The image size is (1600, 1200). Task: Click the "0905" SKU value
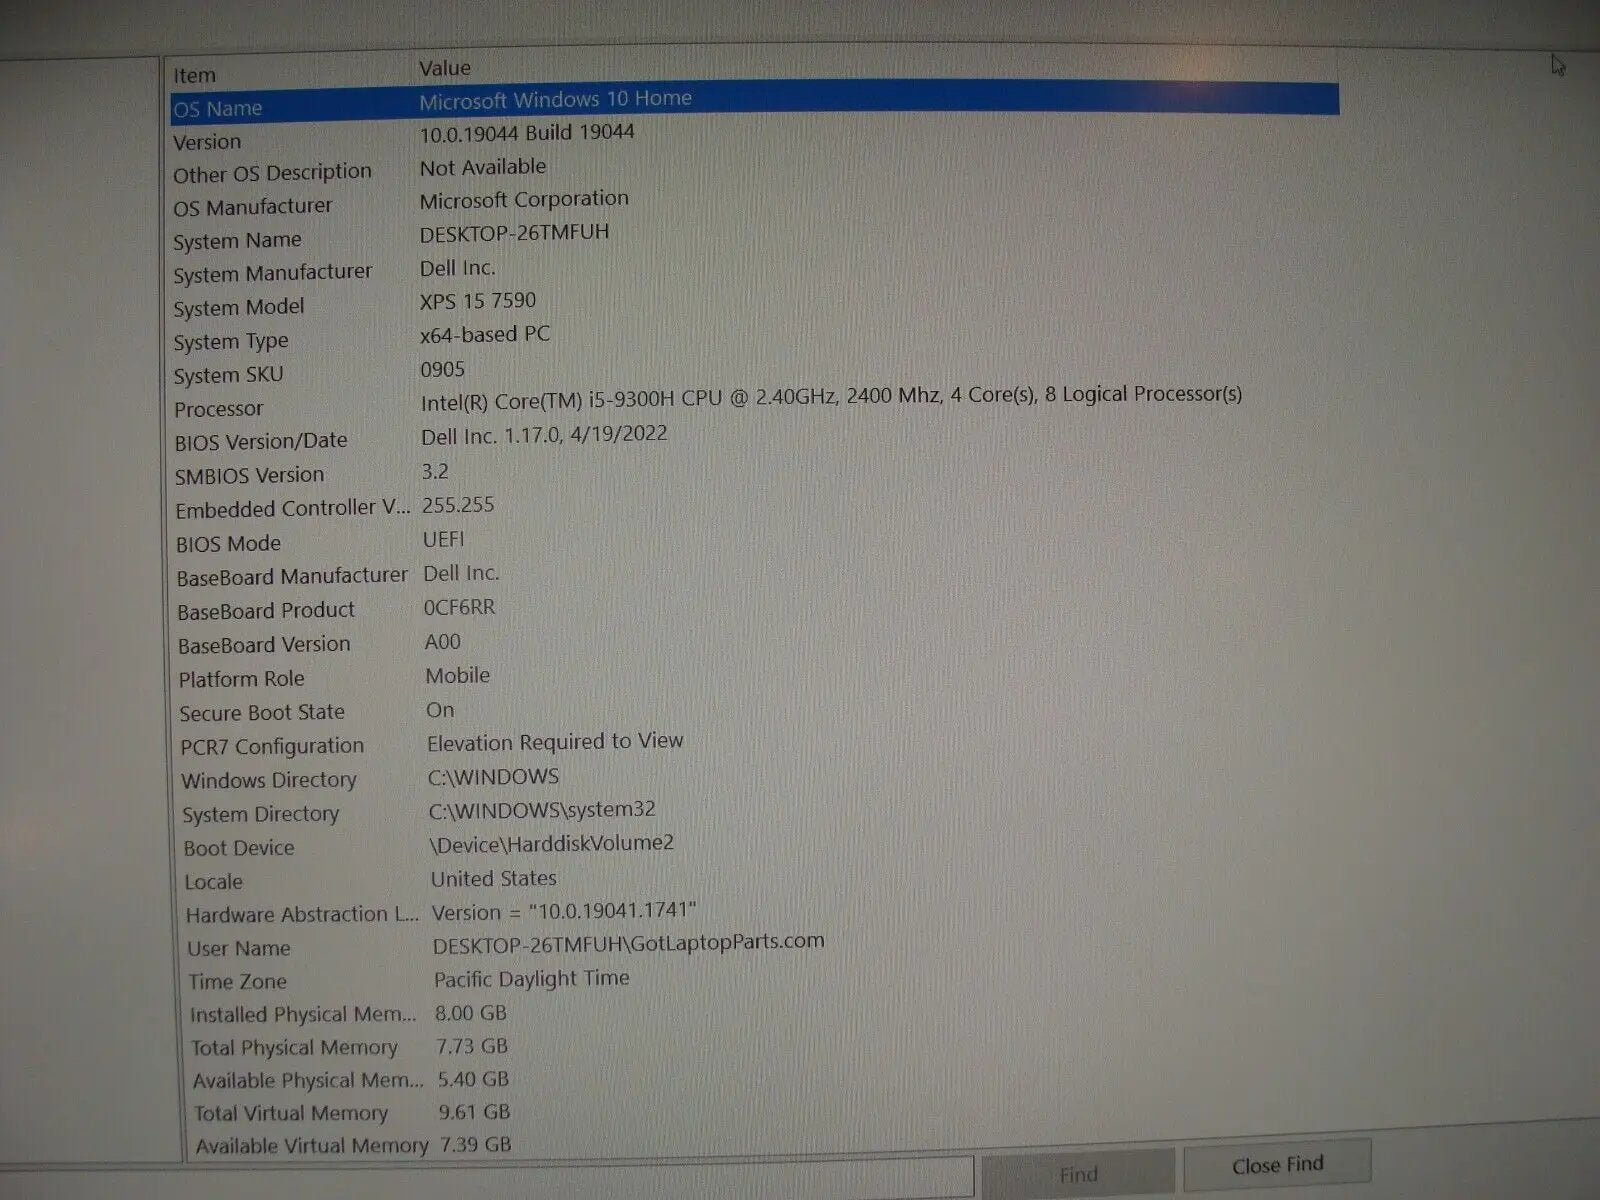[443, 370]
